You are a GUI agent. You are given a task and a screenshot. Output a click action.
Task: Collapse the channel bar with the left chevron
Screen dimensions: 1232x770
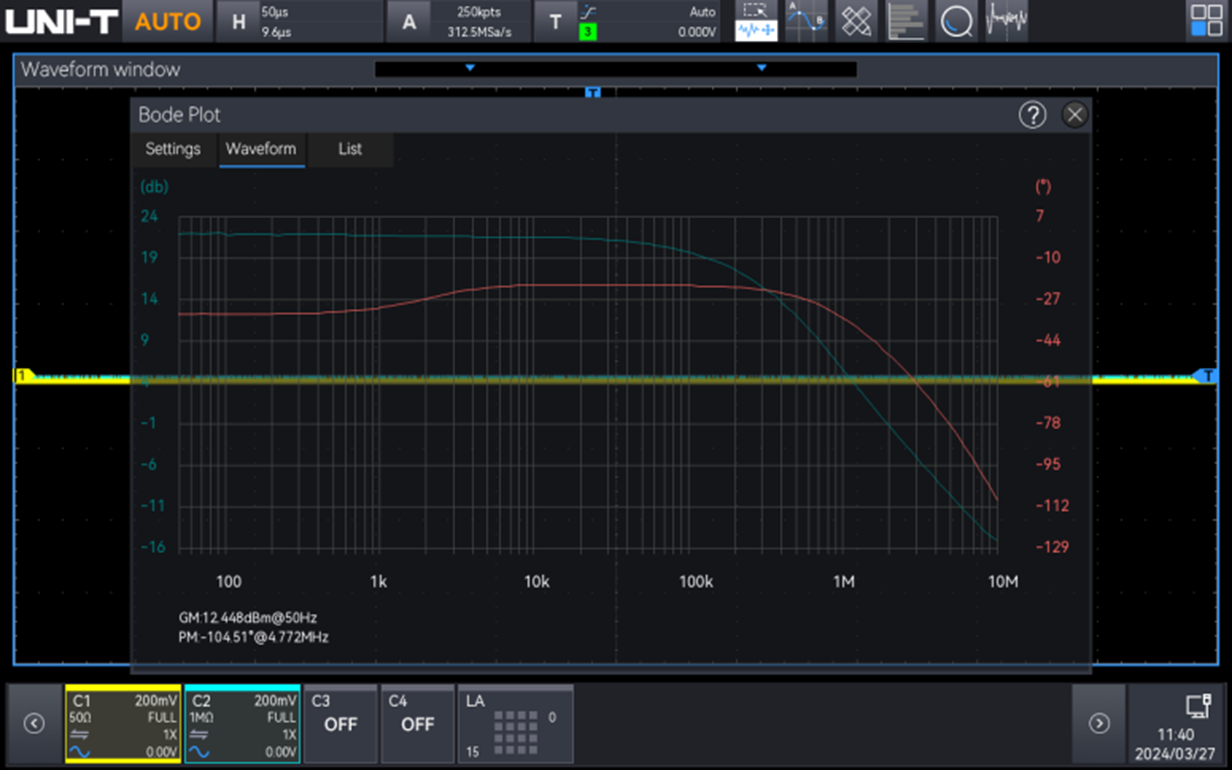click(32, 724)
